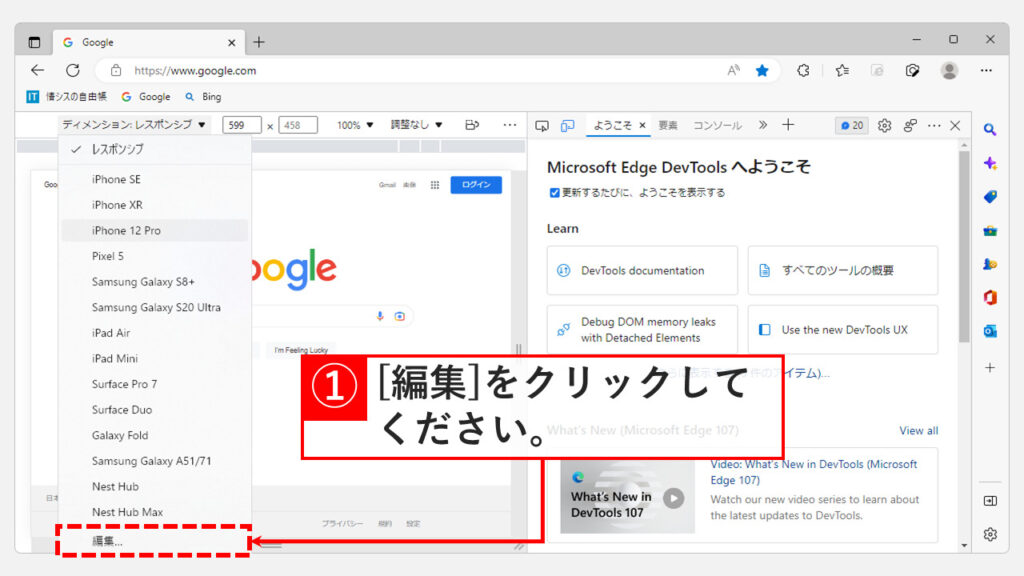This screenshot has width=1024, height=576.
Task: Go back using the browser back arrow
Action: [x=38, y=71]
